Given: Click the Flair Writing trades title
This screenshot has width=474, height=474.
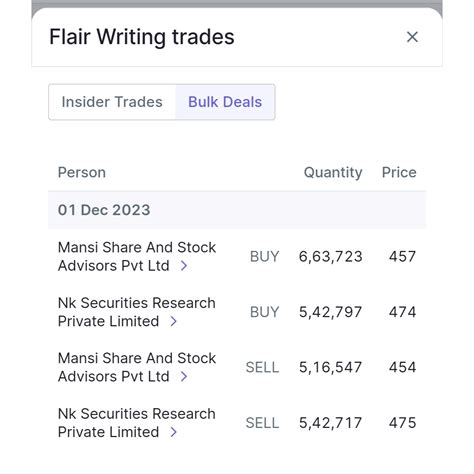Looking at the screenshot, I should click(142, 37).
